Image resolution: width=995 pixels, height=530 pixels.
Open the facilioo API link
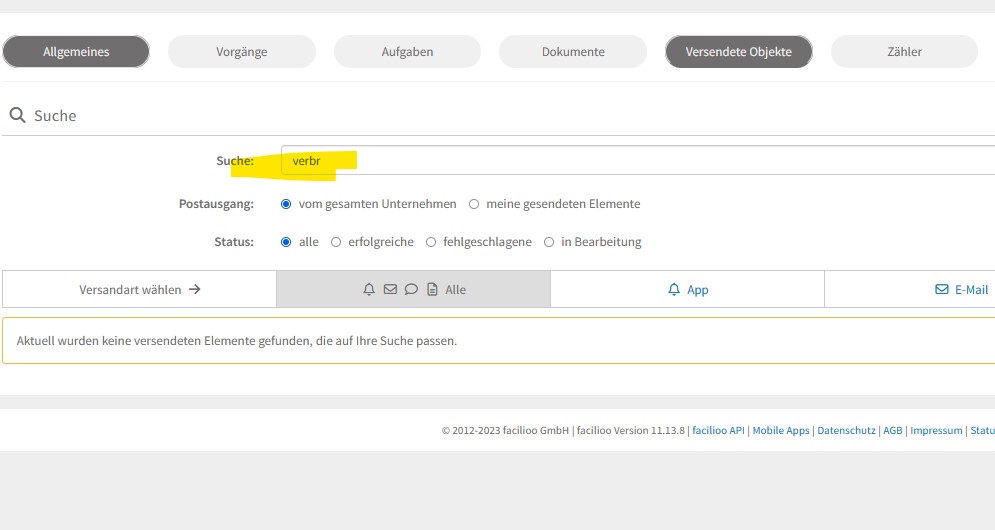tap(718, 431)
